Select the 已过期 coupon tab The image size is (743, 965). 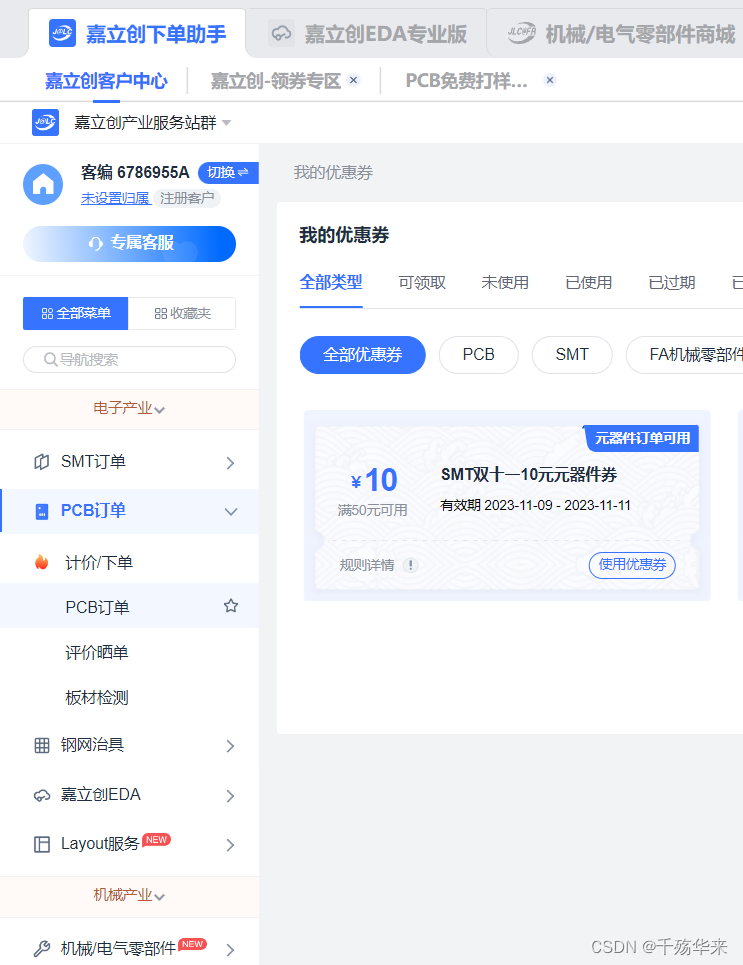point(672,282)
